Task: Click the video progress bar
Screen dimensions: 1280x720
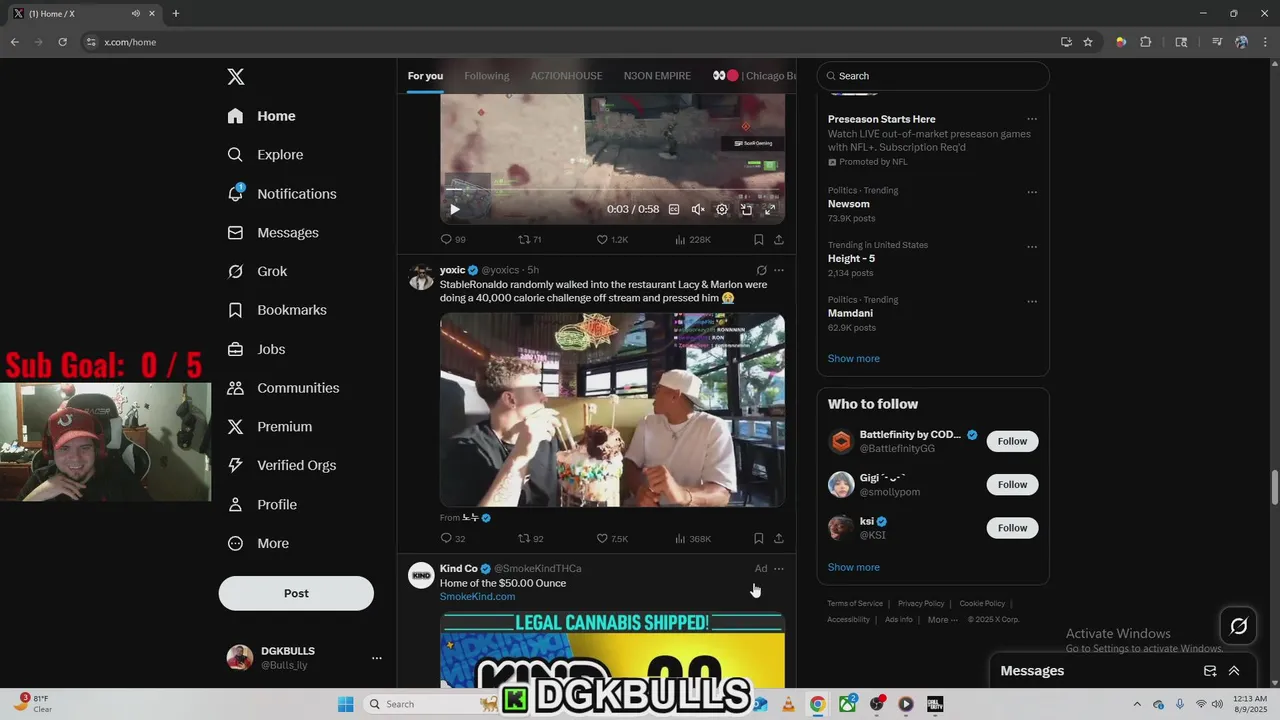Action: (612, 190)
